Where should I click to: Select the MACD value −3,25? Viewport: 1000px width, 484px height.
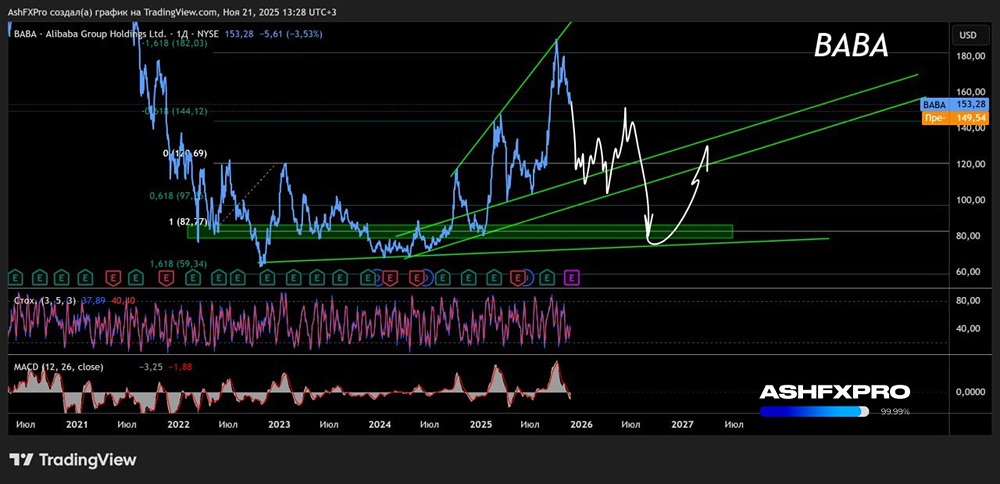pyautogui.click(x=149, y=367)
